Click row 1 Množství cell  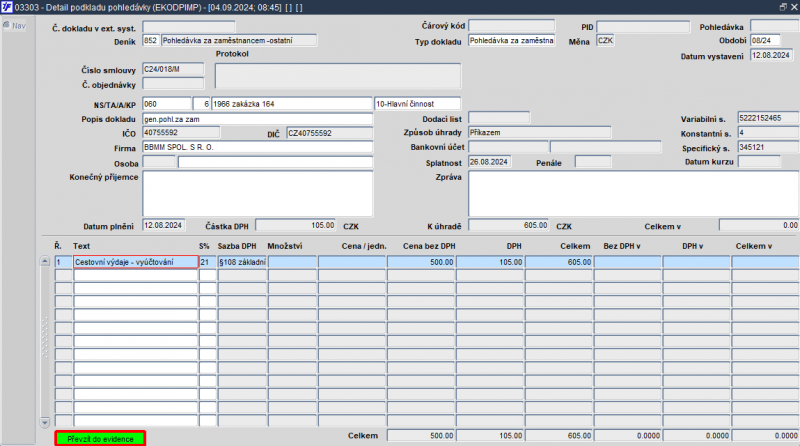tap(292, 262)
